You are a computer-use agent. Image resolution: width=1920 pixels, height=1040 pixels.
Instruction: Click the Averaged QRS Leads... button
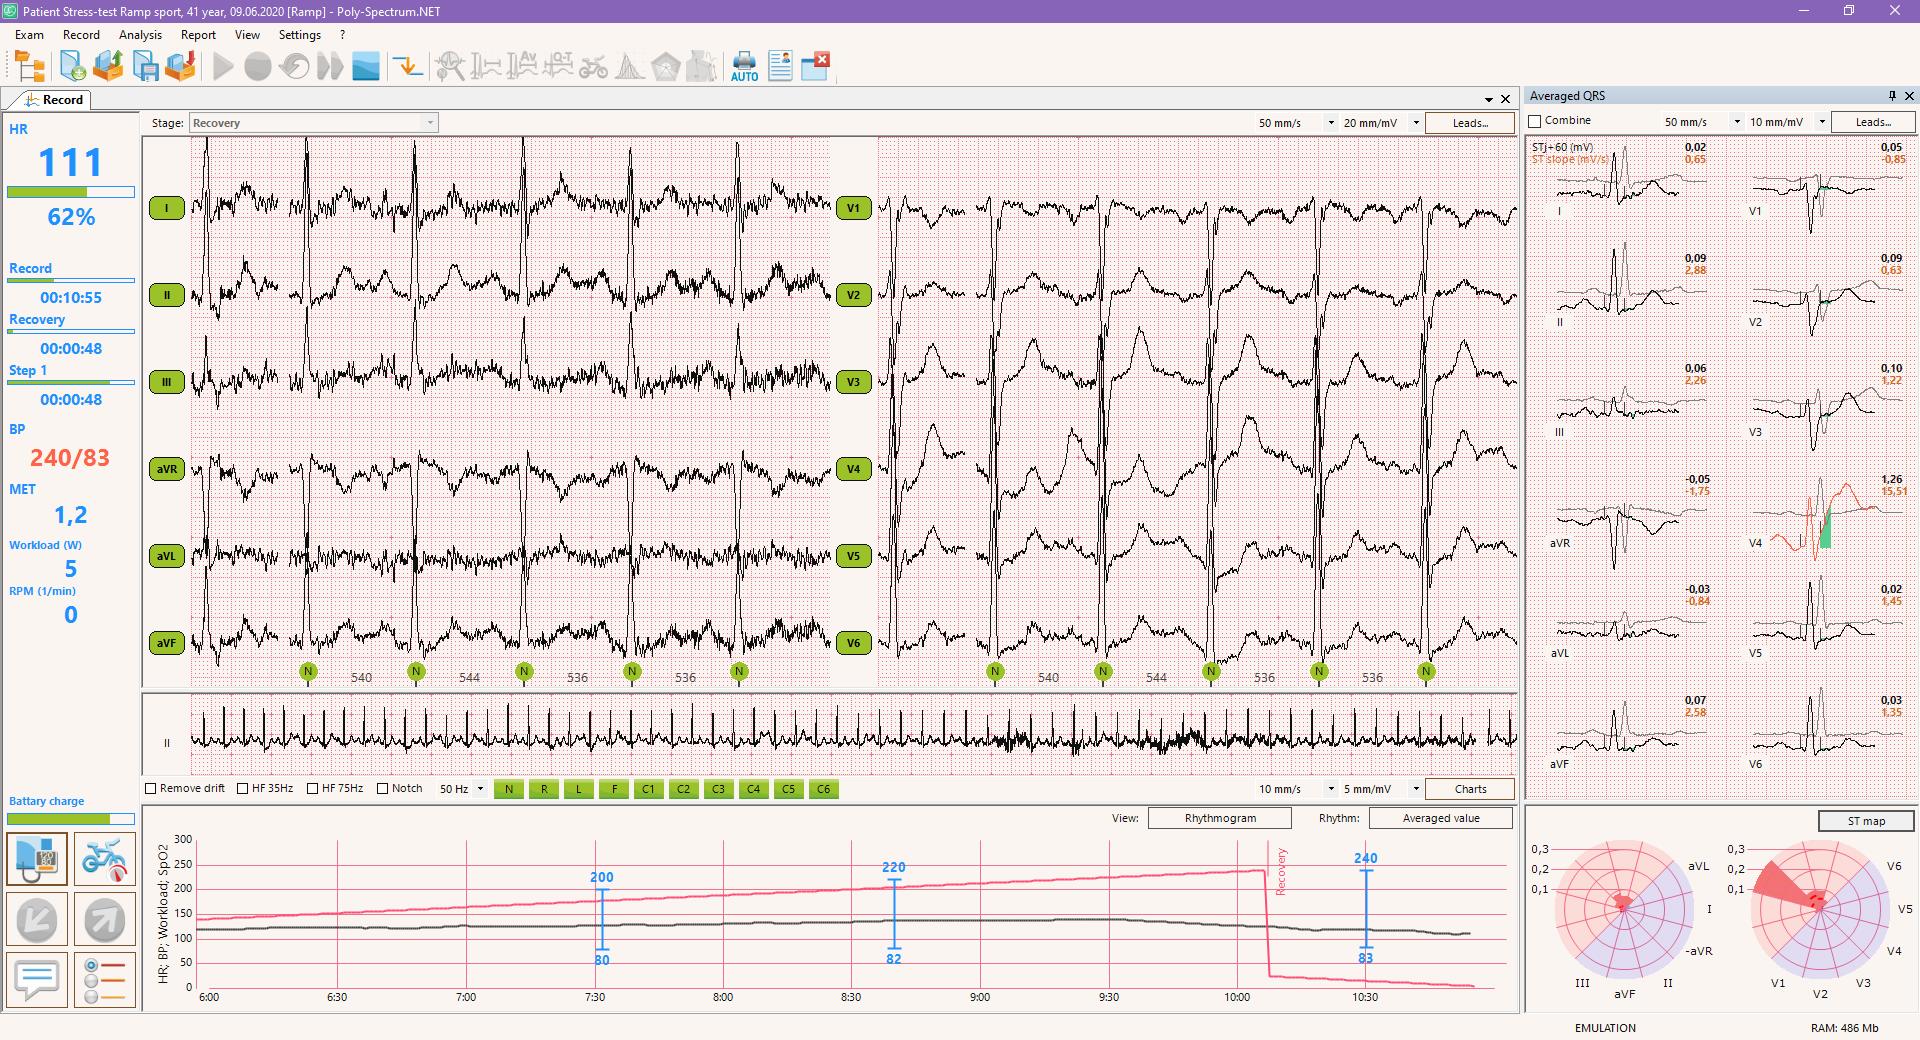coord(1873,122)
